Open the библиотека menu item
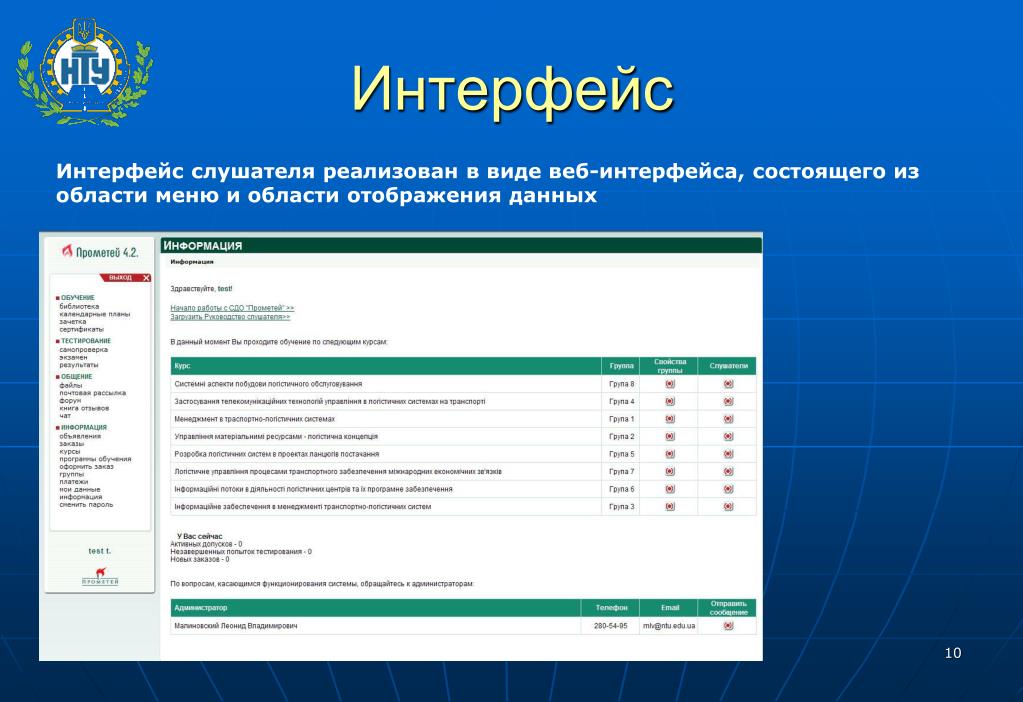 (79, 306)
